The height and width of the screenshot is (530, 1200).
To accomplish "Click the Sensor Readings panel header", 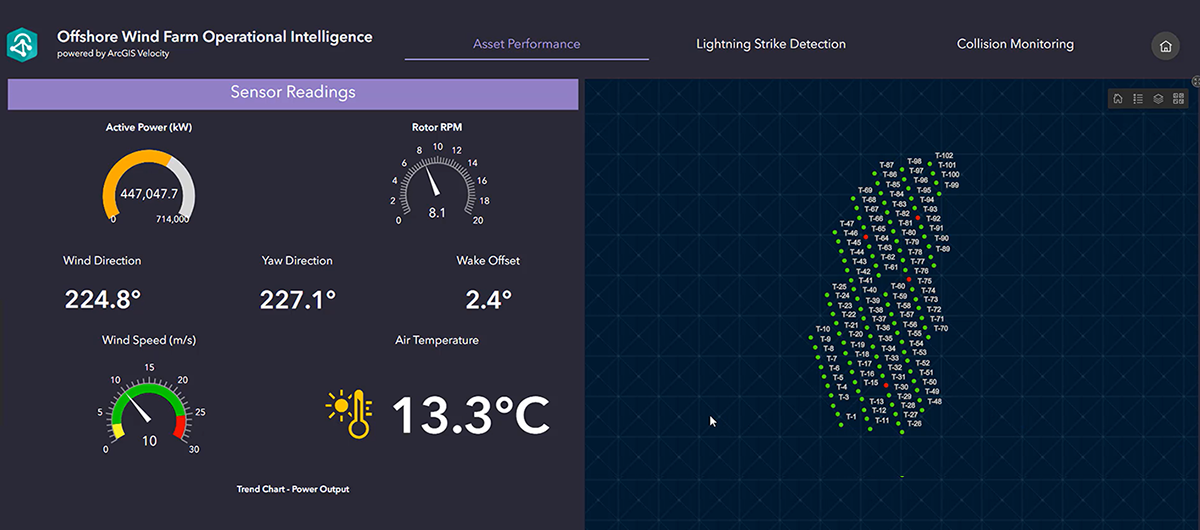I will coord(293,93).
